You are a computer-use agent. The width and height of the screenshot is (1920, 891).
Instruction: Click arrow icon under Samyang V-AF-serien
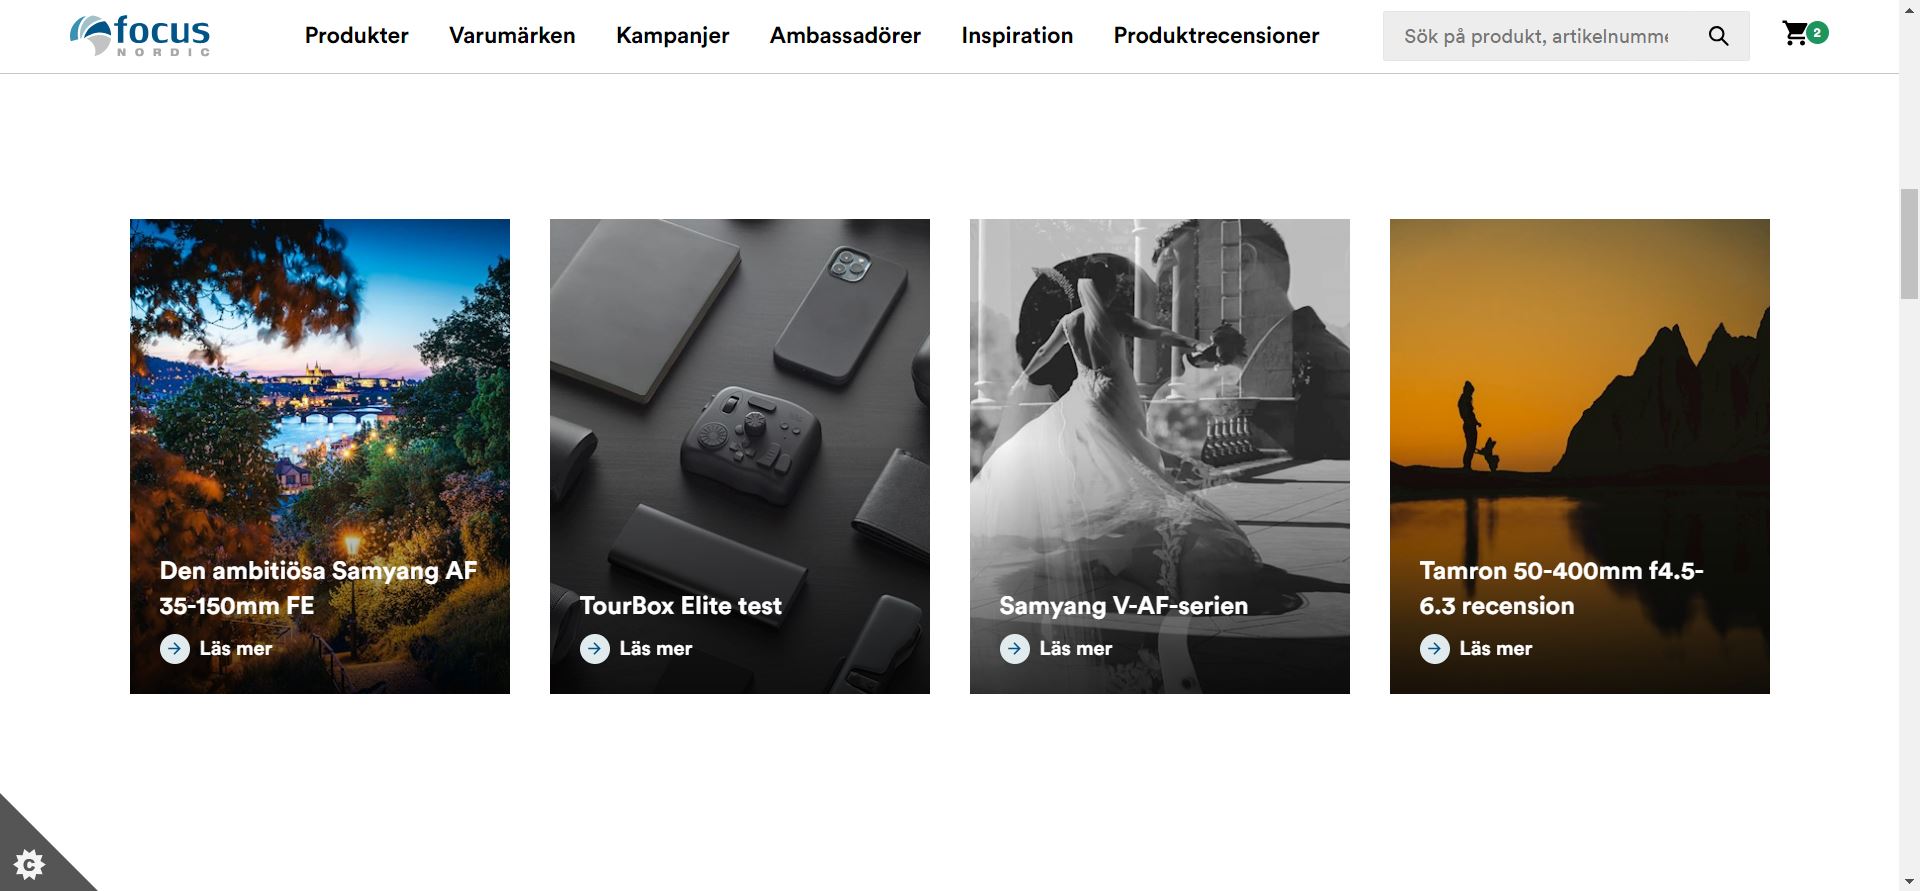pos(1015,649)
